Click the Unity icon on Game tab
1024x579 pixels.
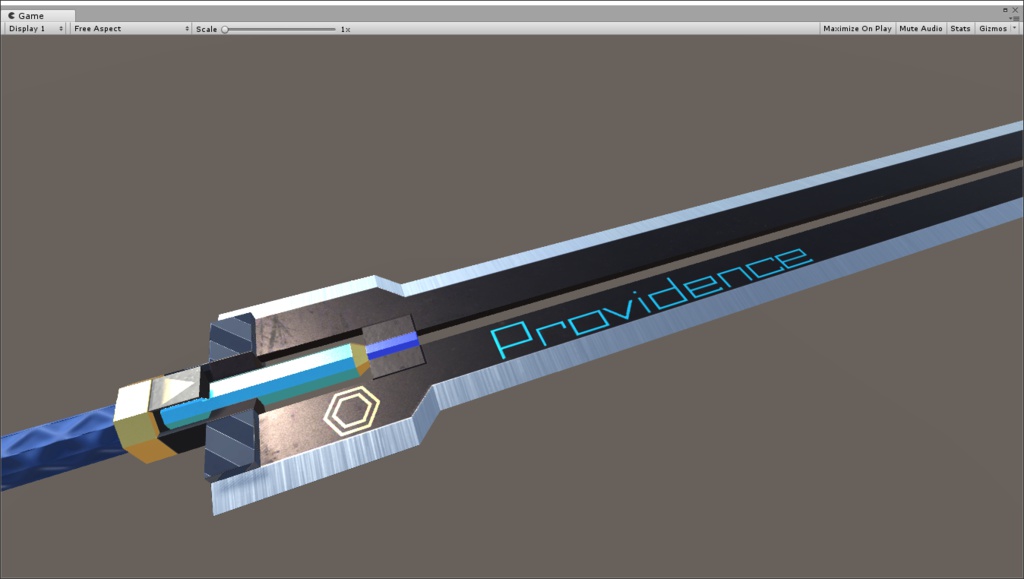click(x=12, y=16)
